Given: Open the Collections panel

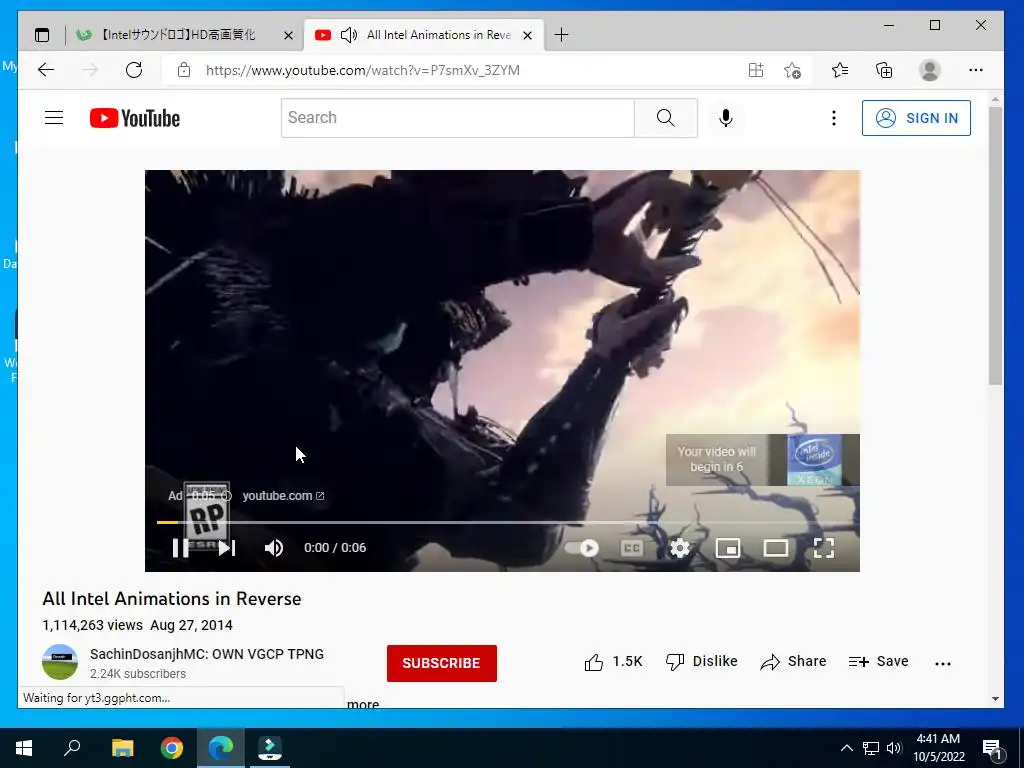Looking at the screenshot, I should [884, 70].
